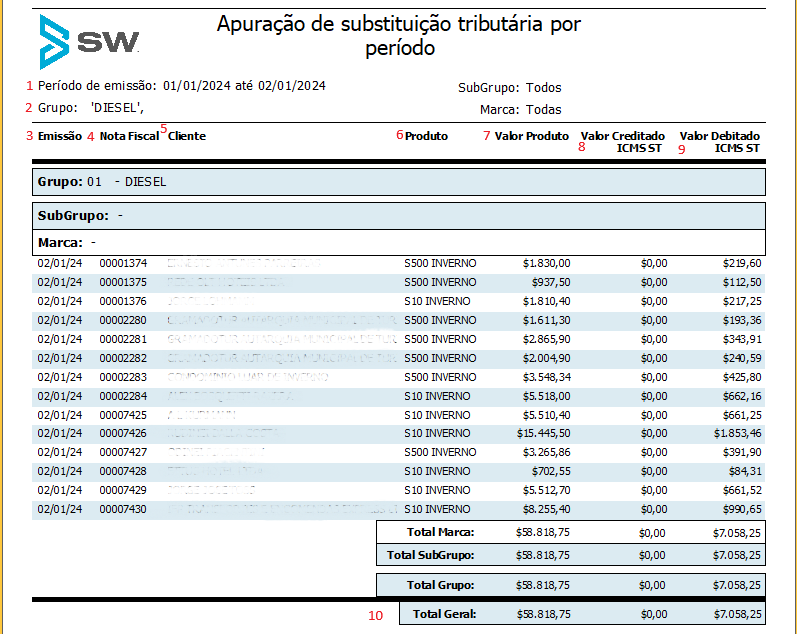Click the Produto column header

426,136
